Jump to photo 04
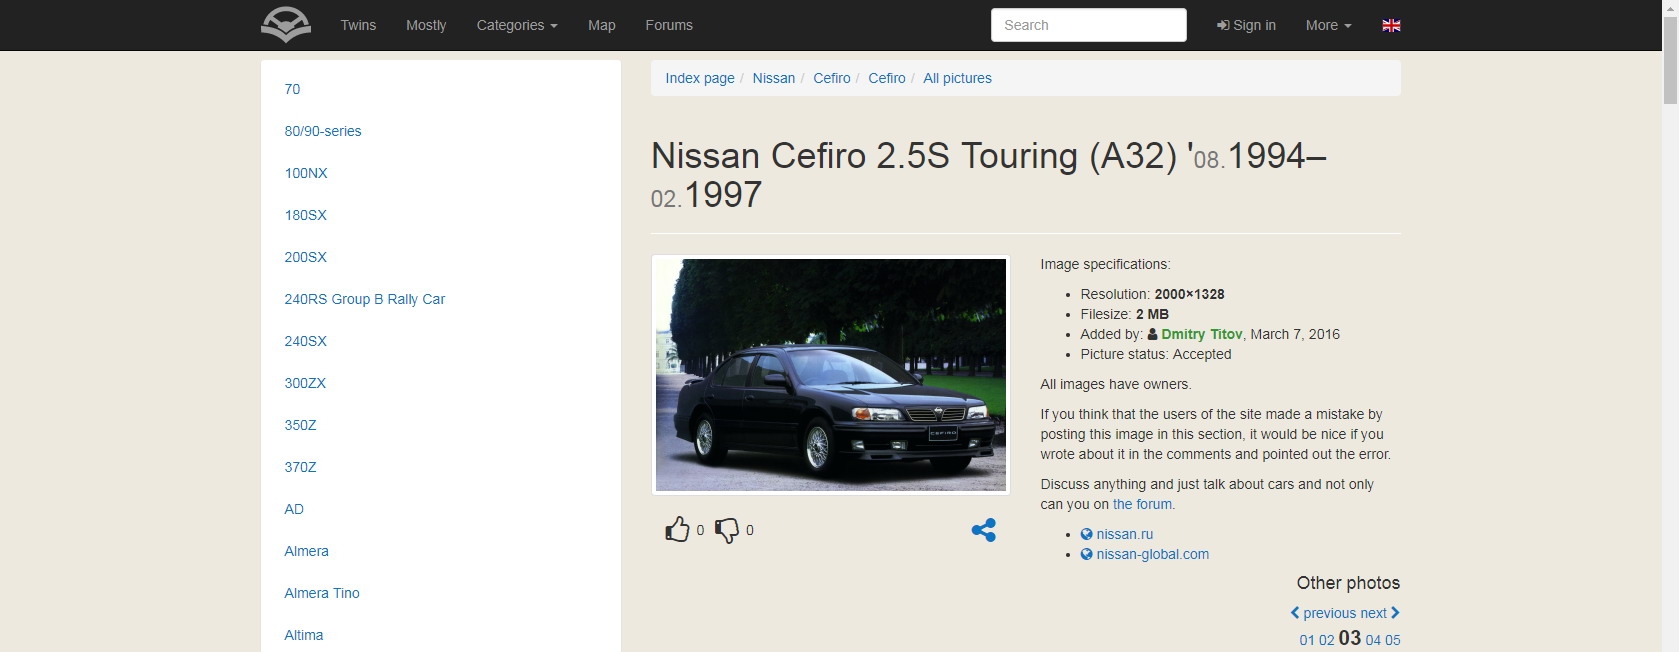This screenshot has width=1679, height=652. [1373, 640]
